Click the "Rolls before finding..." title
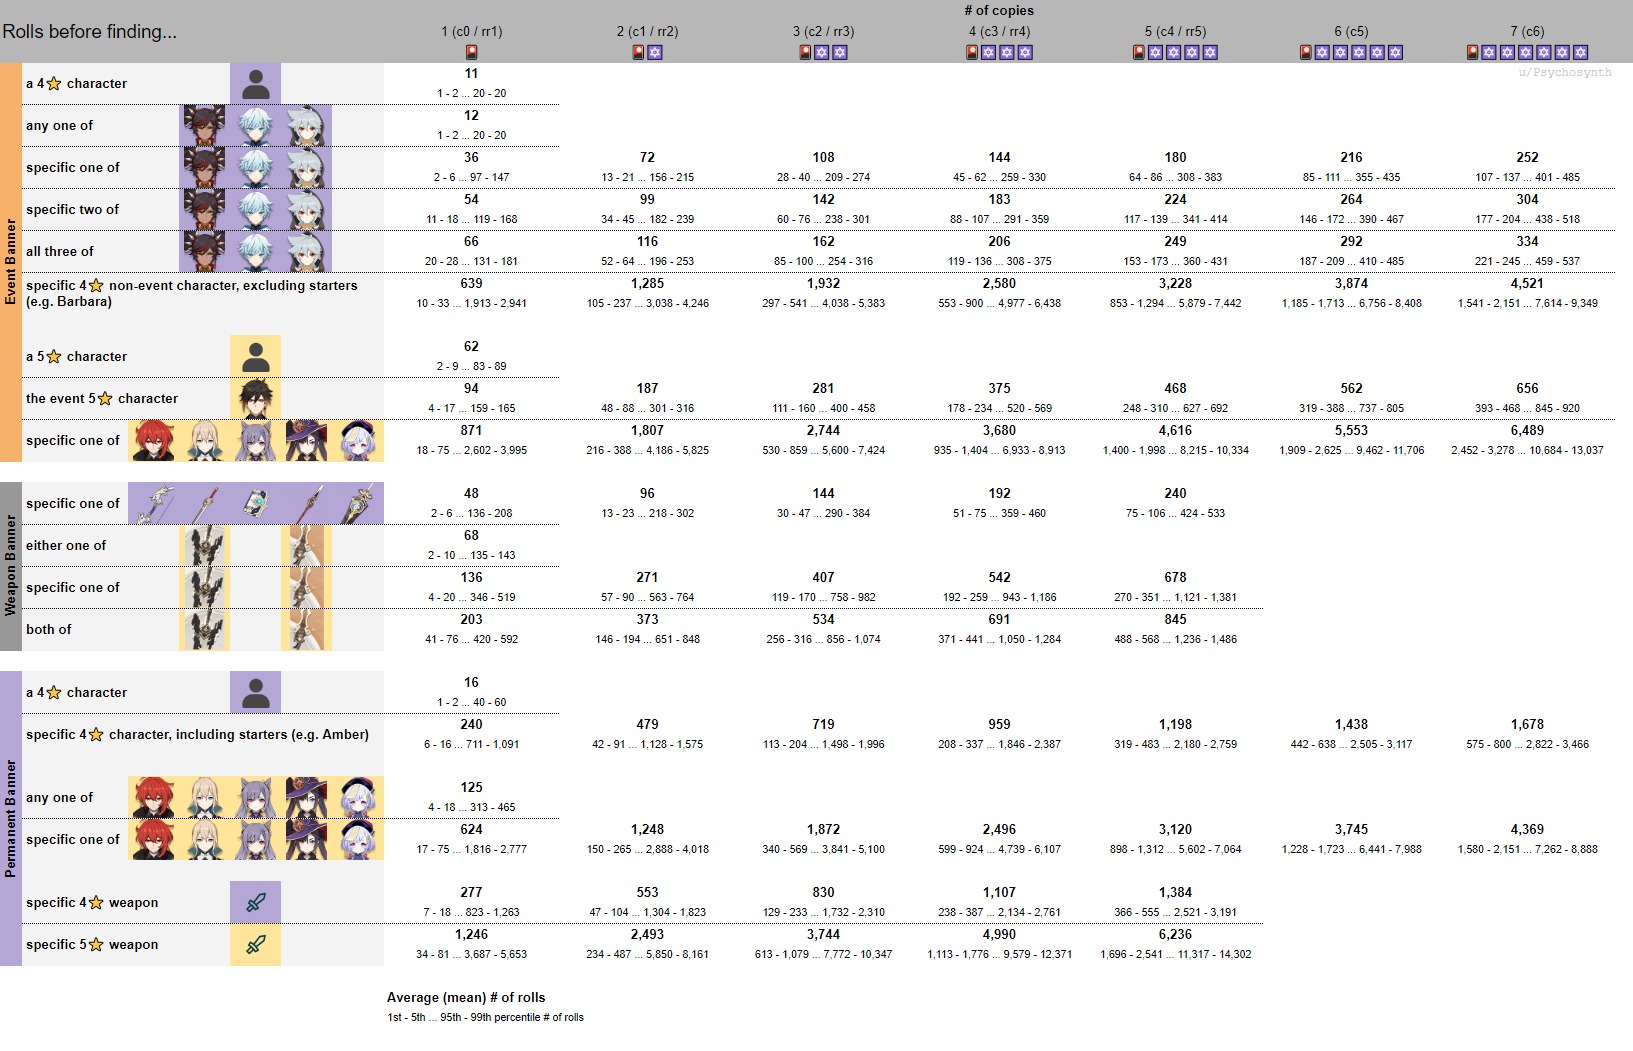The height and width of the screenshot is (1051, 1633). 90,31
